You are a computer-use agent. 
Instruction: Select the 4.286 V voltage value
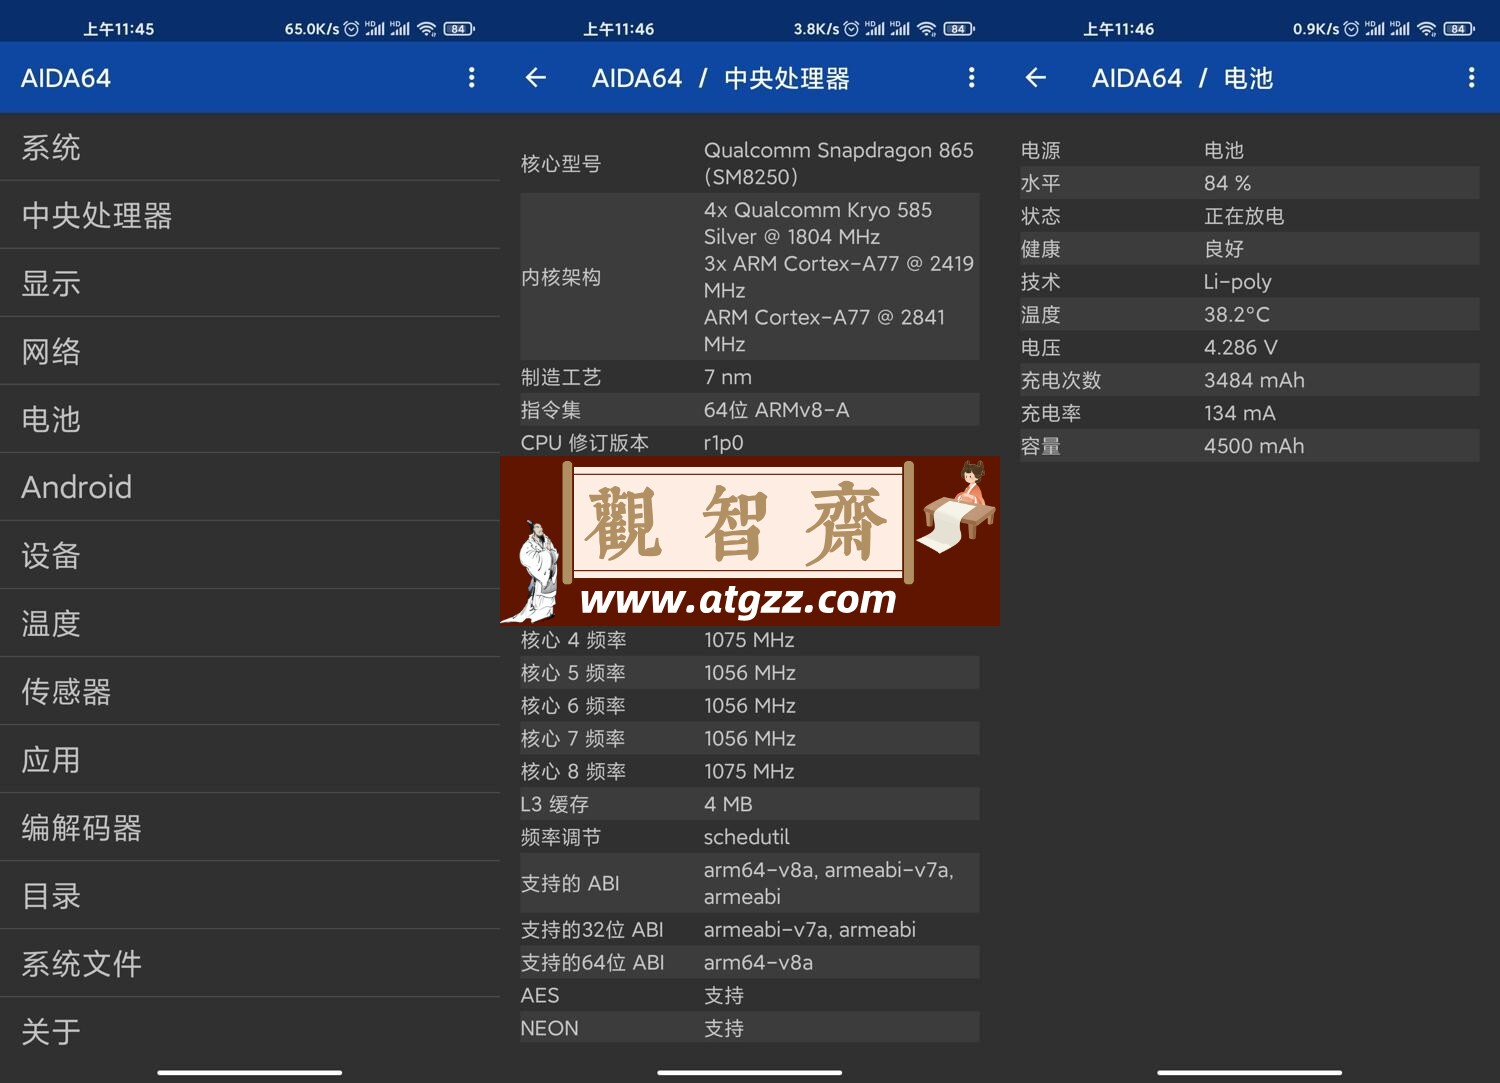(1240, 348)
